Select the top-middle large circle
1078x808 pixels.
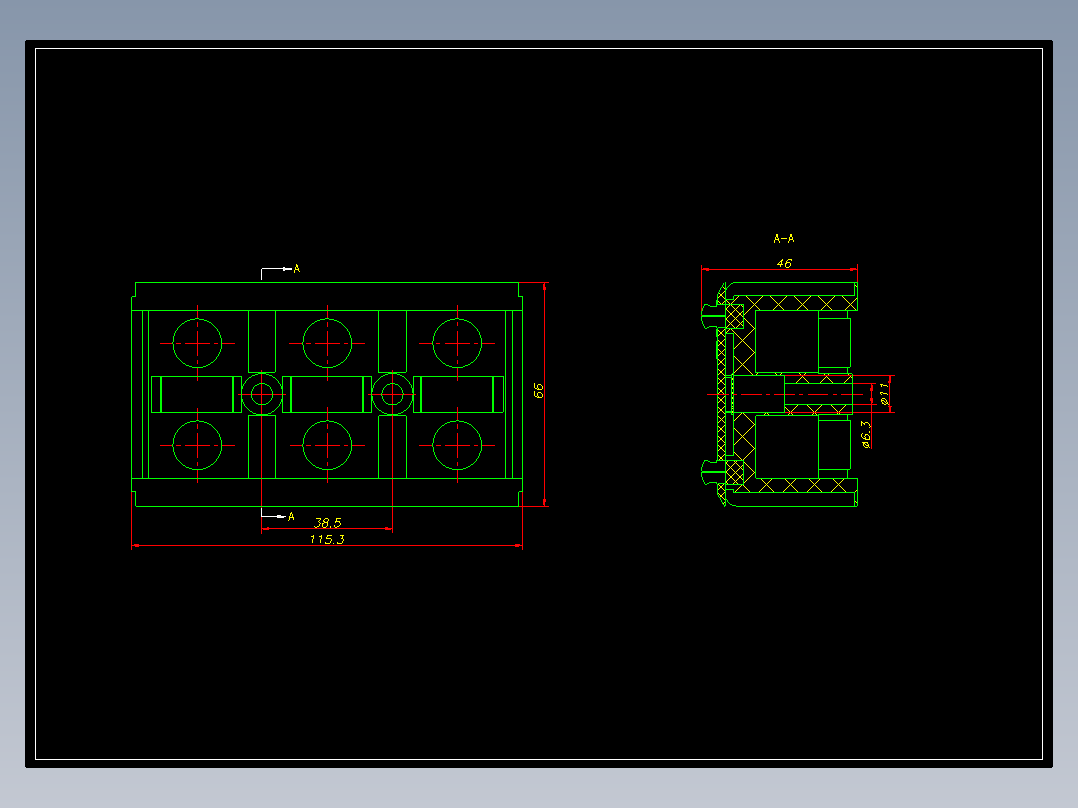tap(327, 343)
